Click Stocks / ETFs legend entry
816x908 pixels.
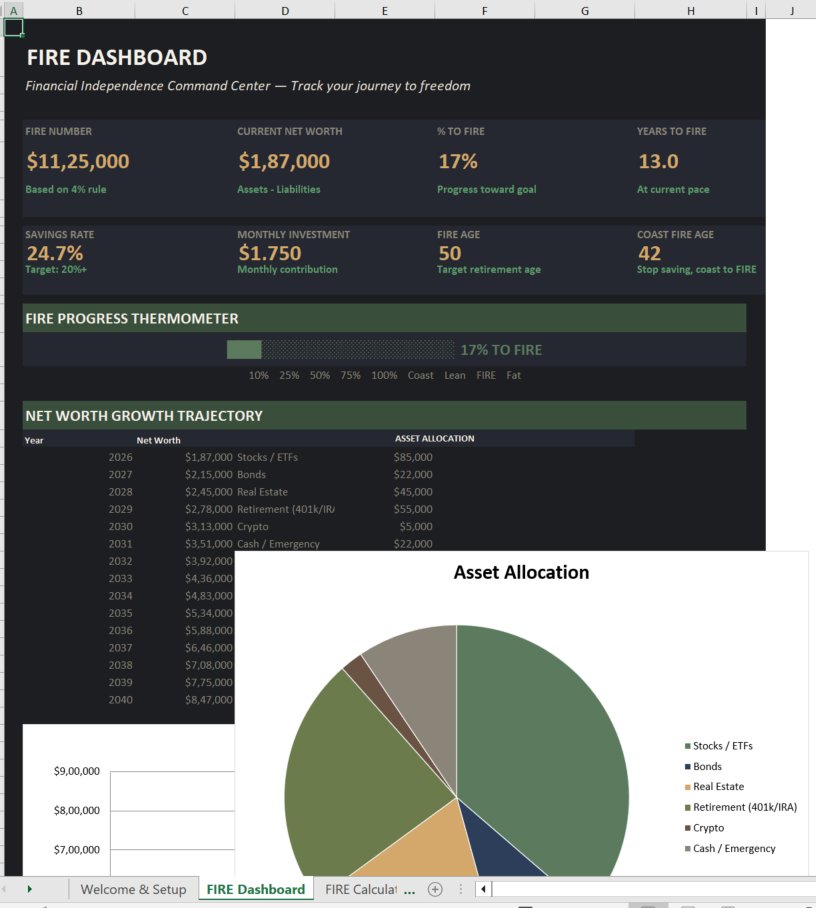[719, 746]
